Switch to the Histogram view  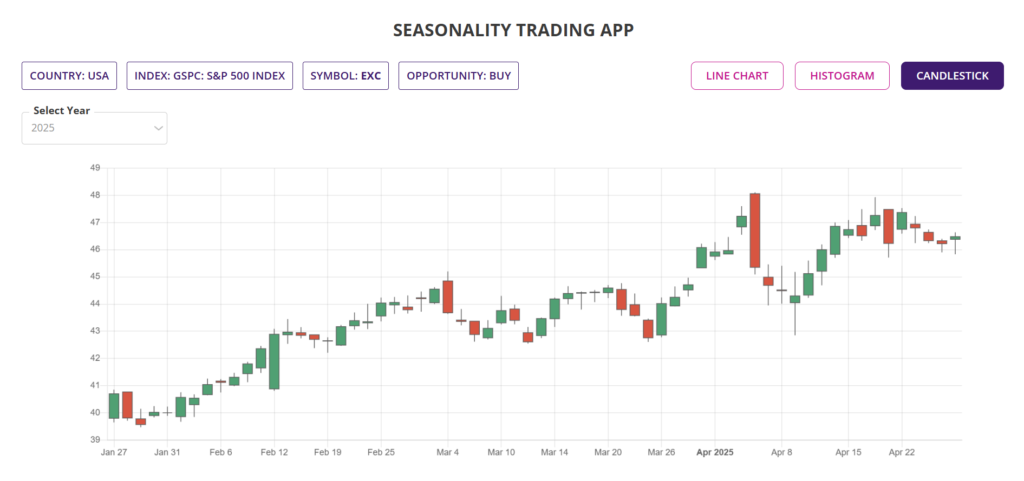click(842, 76)
